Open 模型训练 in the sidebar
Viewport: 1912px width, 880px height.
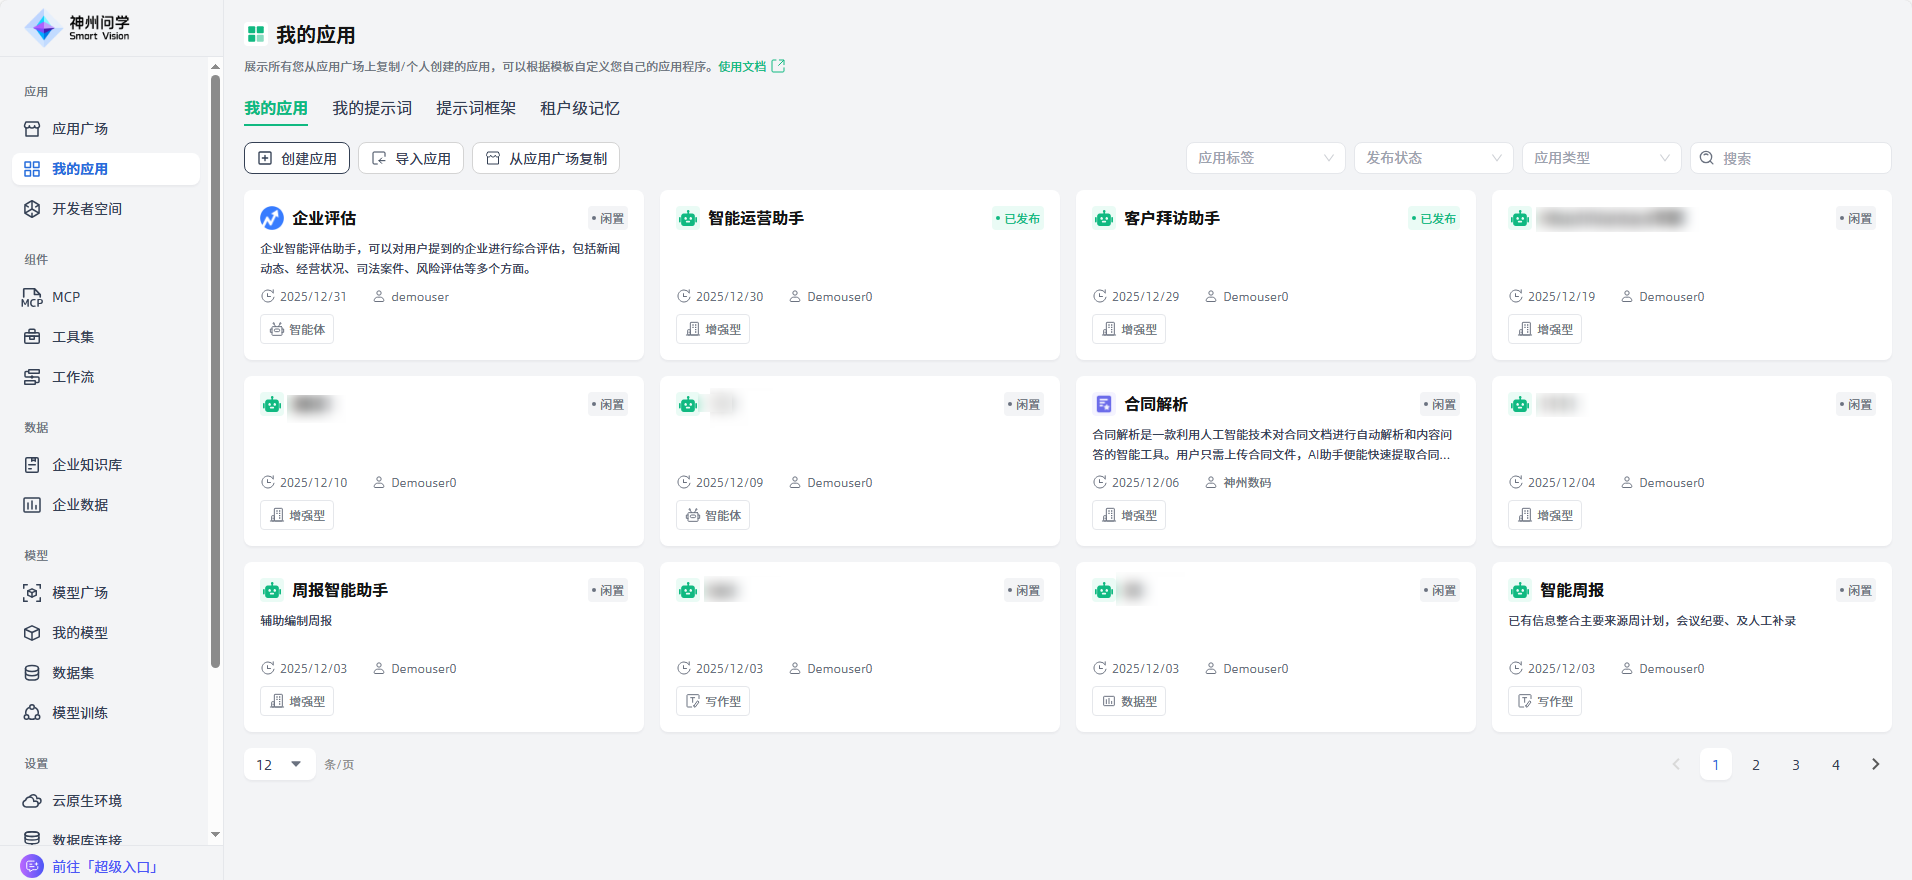(x=80, y=713)
